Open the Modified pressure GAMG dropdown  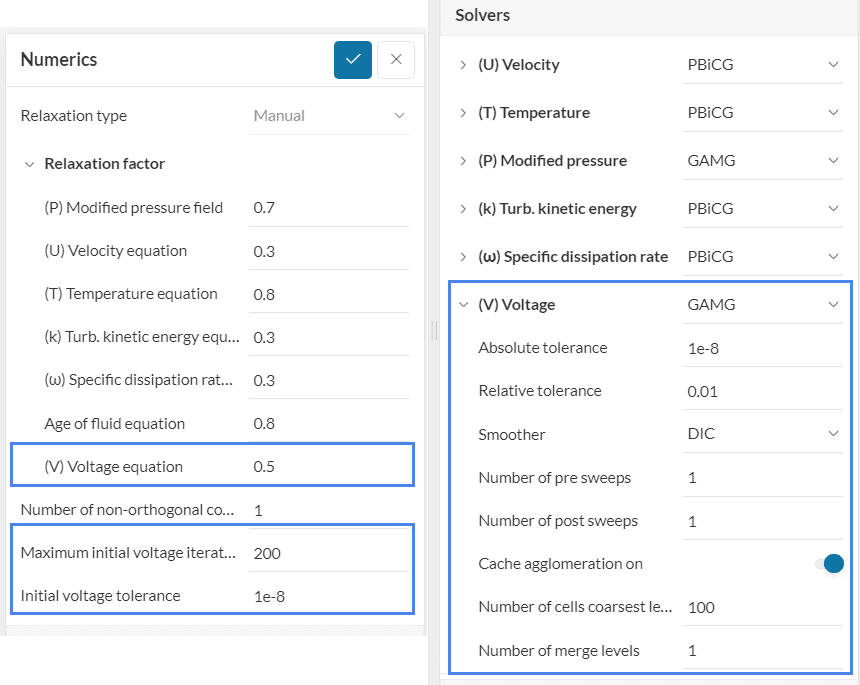[x=763, y=161]
